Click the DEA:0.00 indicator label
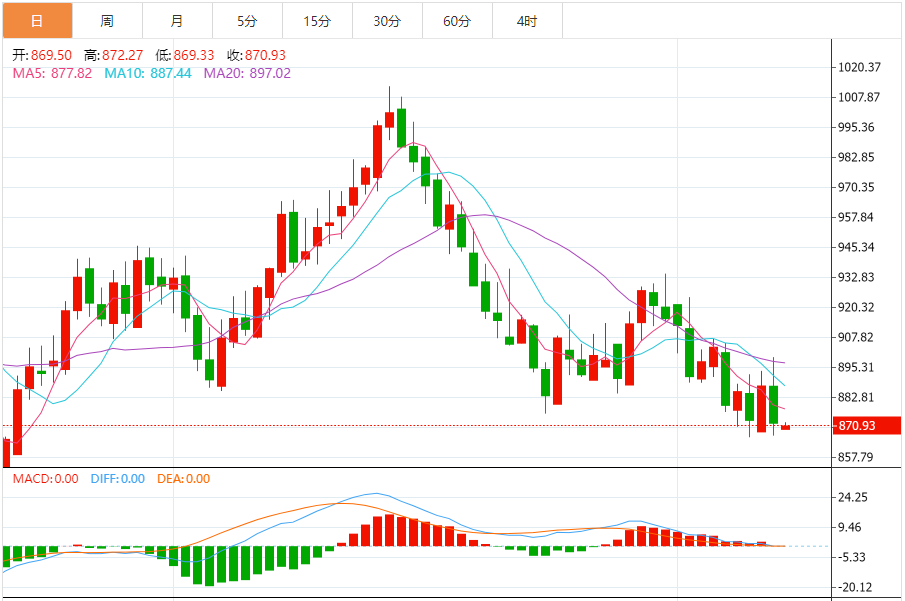This screenshot has height=601, width=905. pos(184,479)
